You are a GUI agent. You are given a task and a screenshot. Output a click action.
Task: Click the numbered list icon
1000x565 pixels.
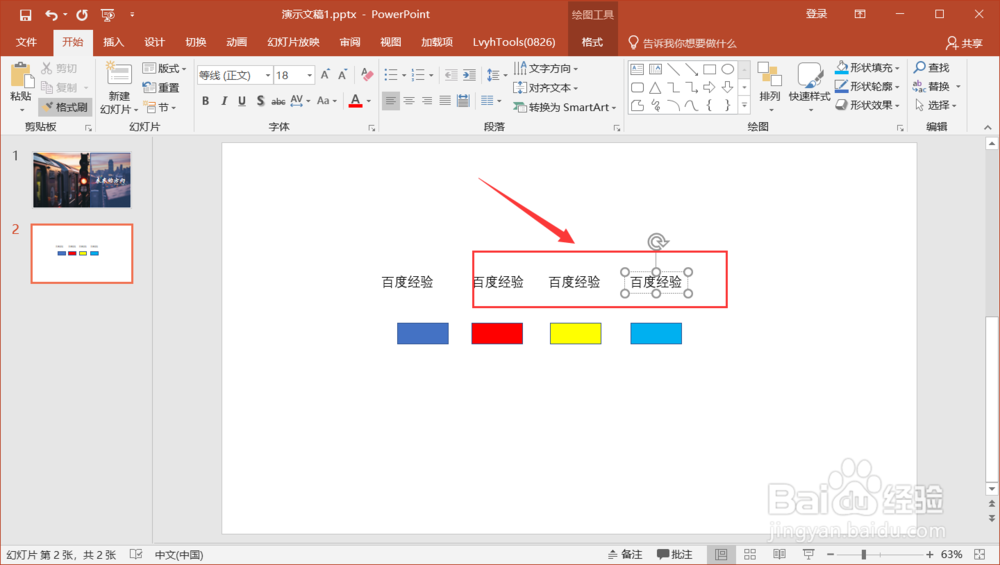coord(418,75)
